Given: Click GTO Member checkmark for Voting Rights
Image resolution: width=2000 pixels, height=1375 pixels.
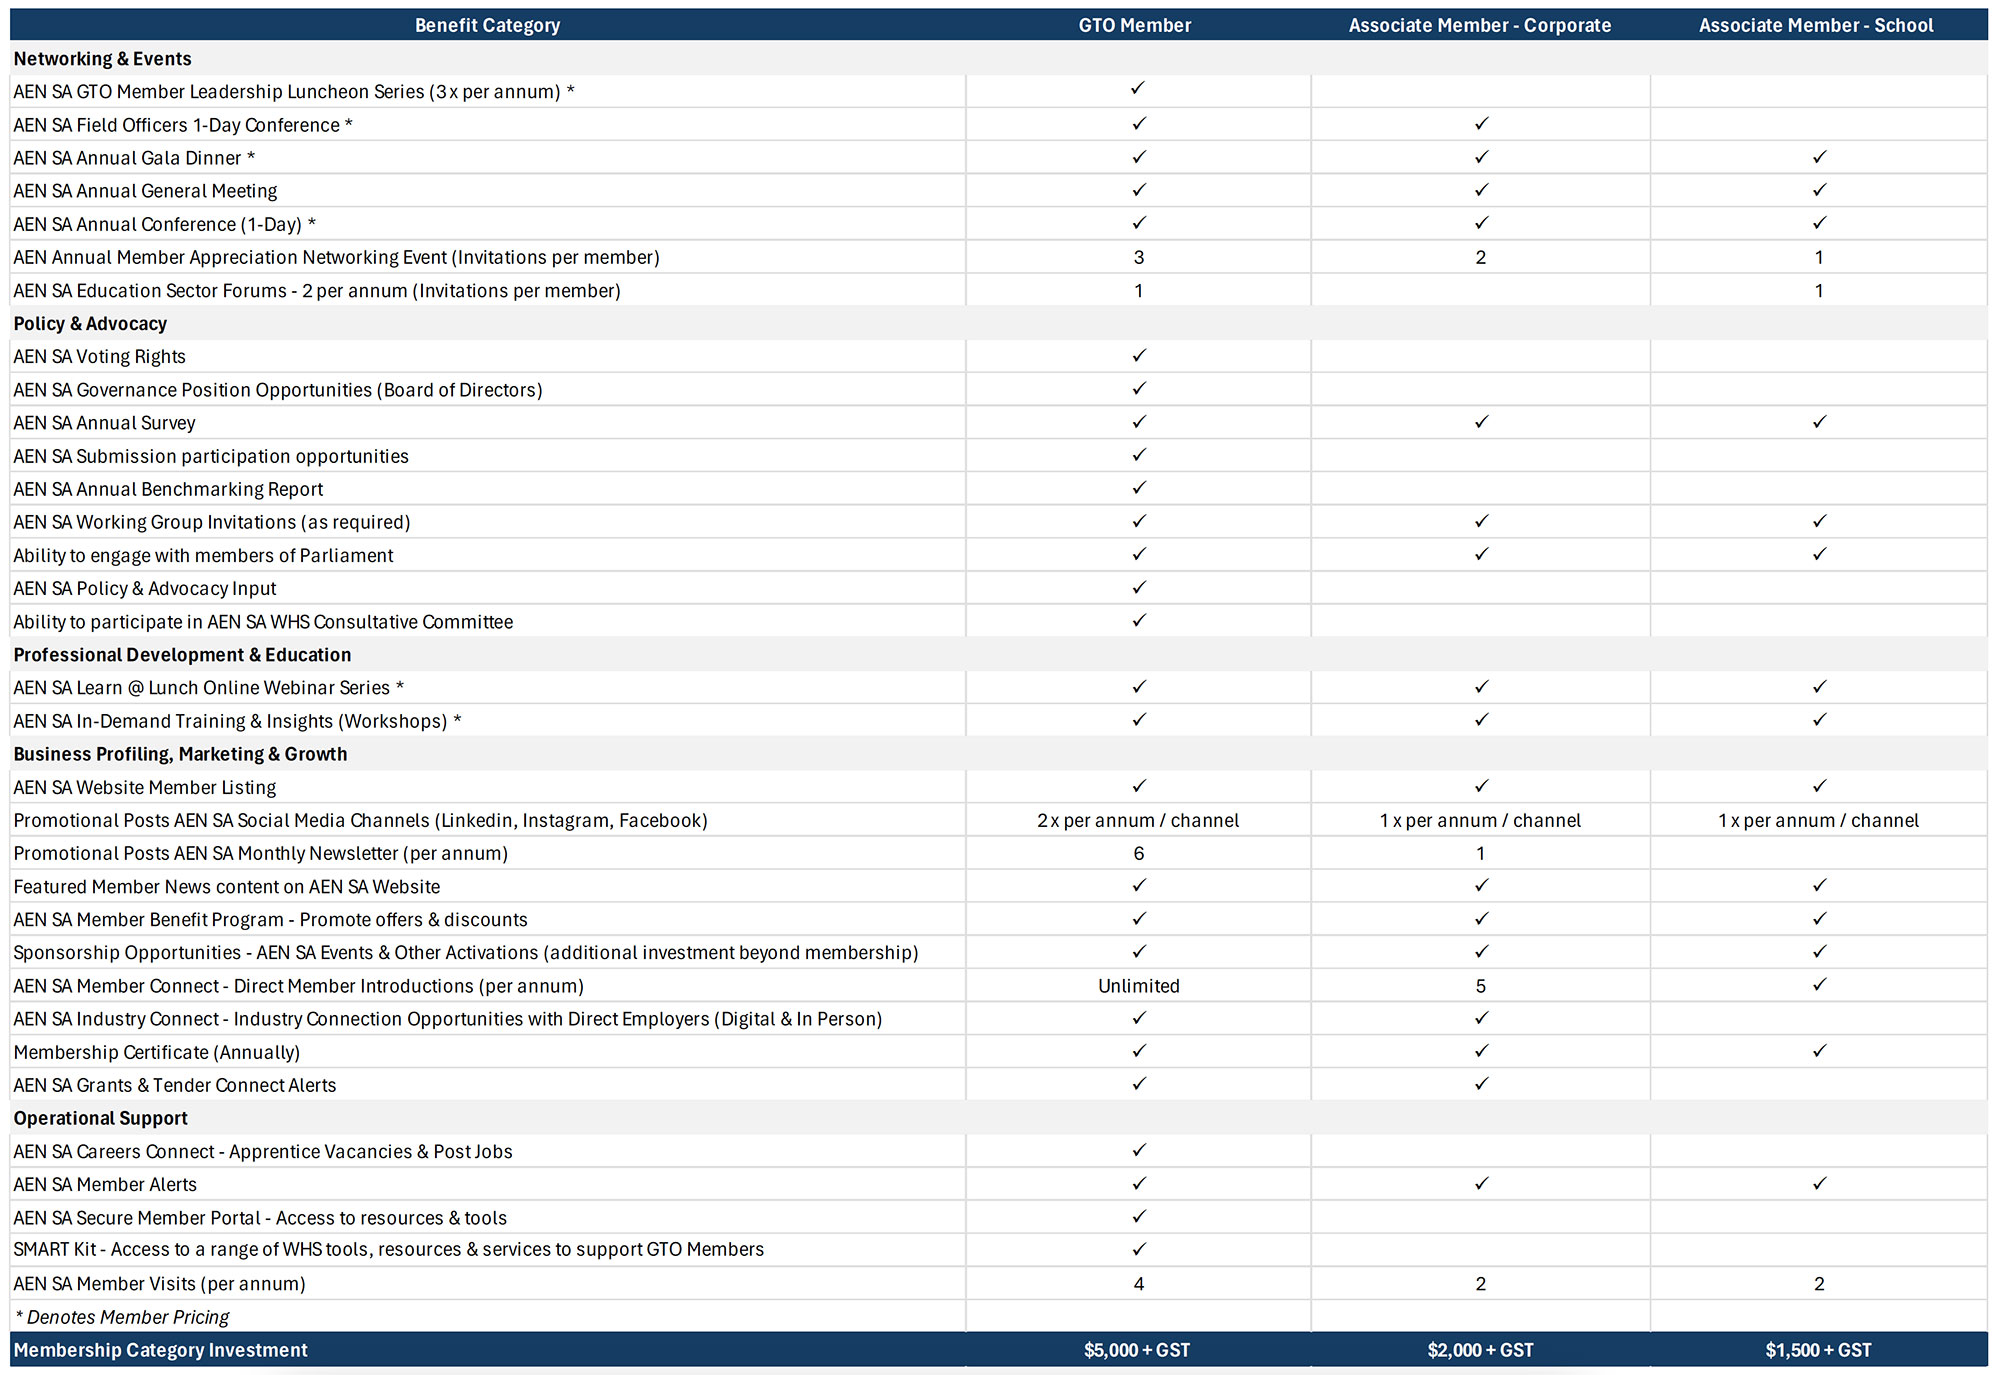Looking at the screenshot, I should point(1138,356).
